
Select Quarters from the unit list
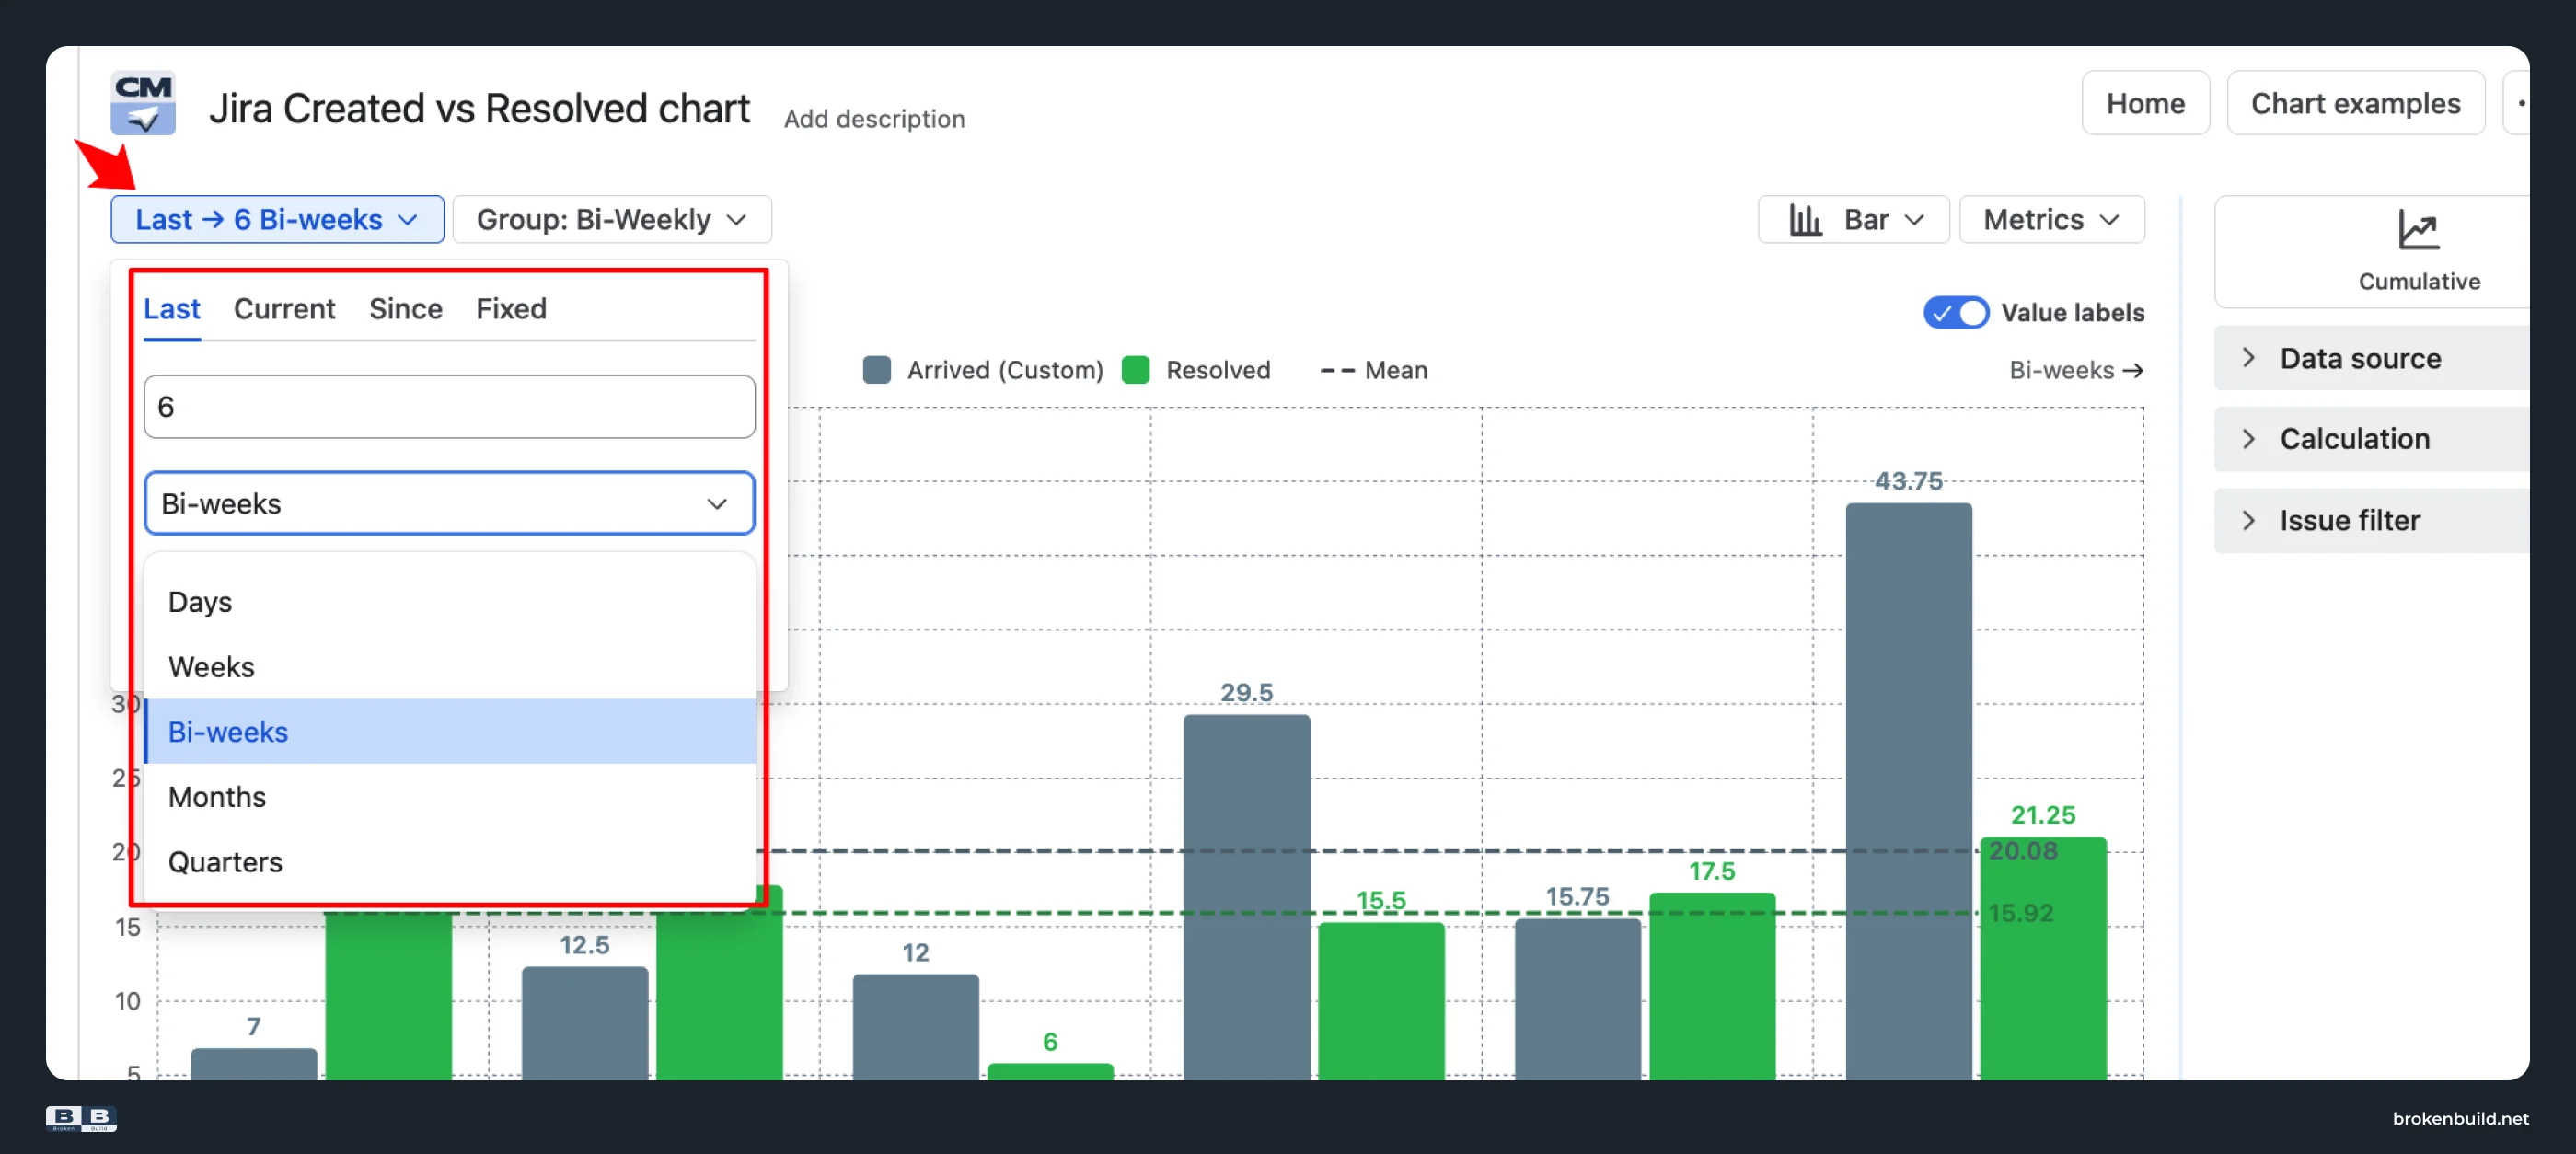[x=450, y=862]
